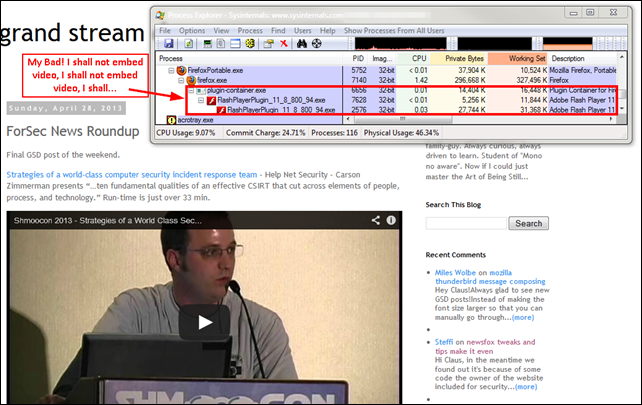Open the View menu
Screen dimensions: 642x405
tap(221, 31)
